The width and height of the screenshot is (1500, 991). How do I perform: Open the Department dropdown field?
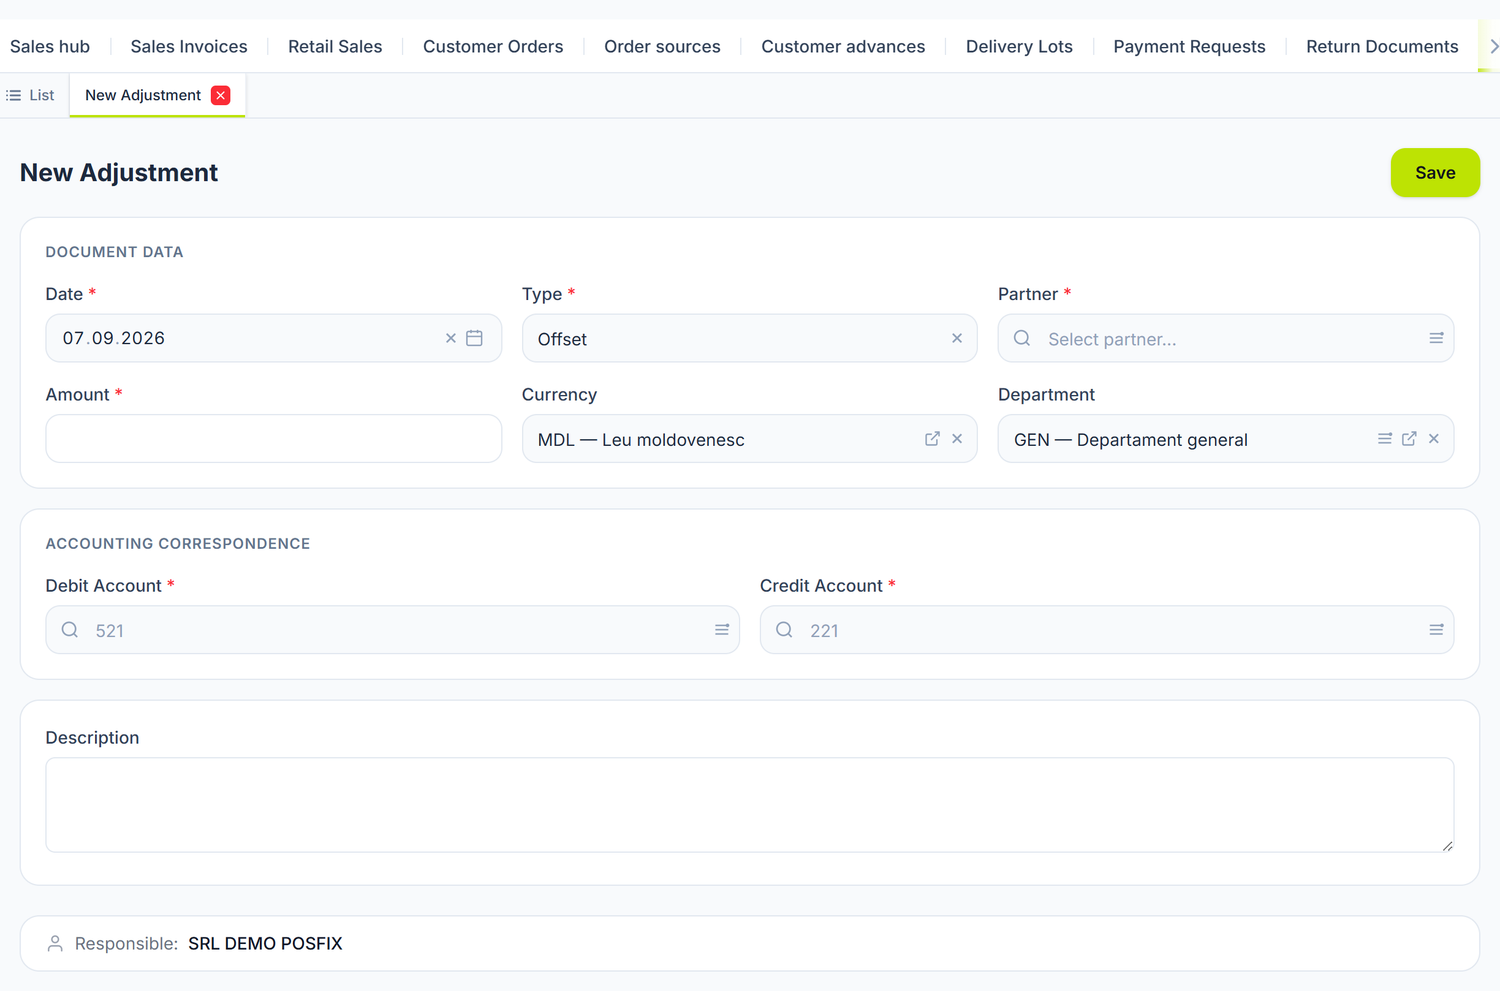pyautogui.click(x=1225, y=438)
